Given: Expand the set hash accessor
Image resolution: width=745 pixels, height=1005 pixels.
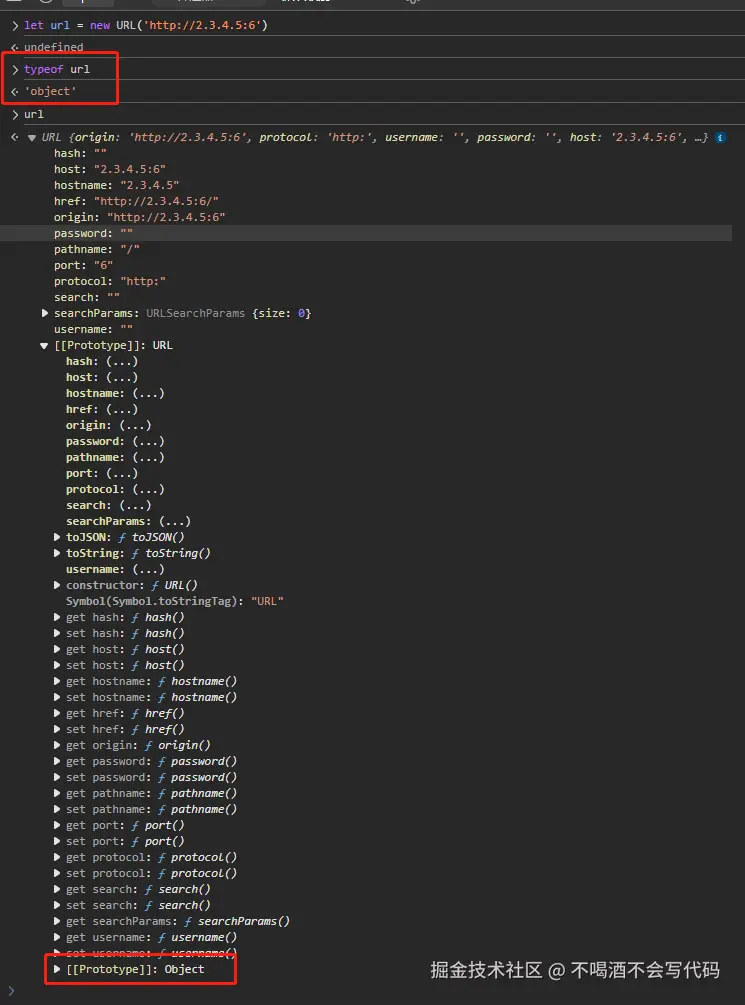Looking at the screenshot, I should (57, 633).
